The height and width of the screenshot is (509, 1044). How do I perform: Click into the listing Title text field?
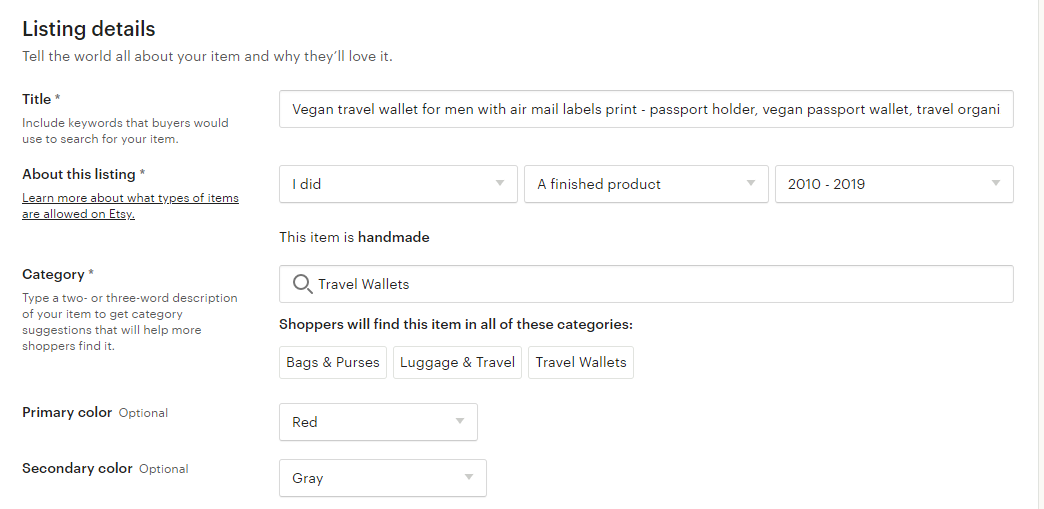tap(646, 109)
